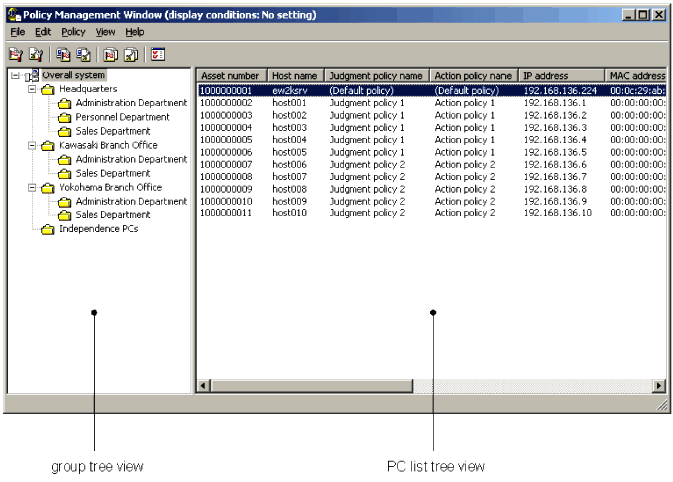The width and height of the screenshot is (673, 482).
Task: Click the fifth toolbar icon showing a document
Action: point(109,54)
